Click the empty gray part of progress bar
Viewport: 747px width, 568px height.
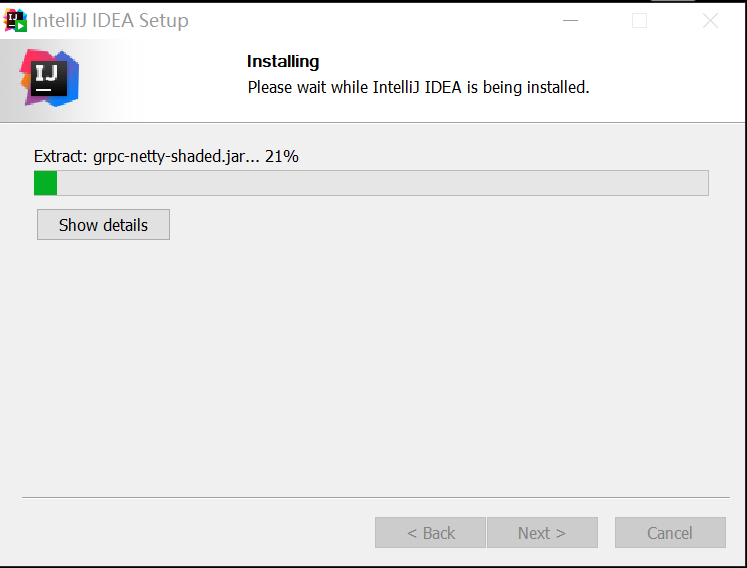pyautogui.click(x=383, y=183)
